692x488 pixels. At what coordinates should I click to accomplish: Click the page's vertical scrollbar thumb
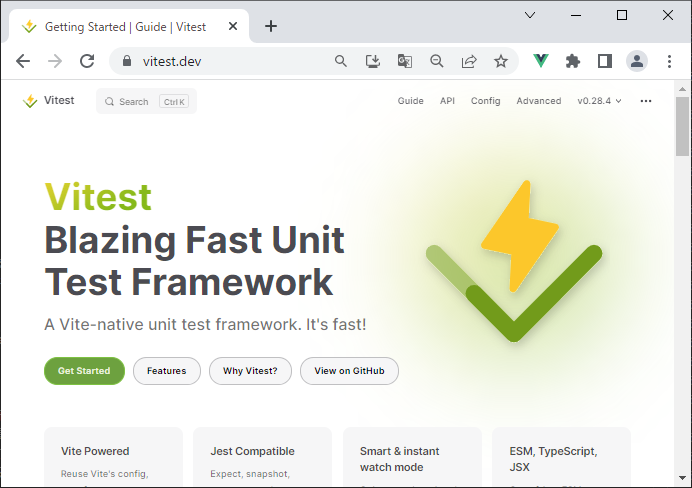coord(682,126)
